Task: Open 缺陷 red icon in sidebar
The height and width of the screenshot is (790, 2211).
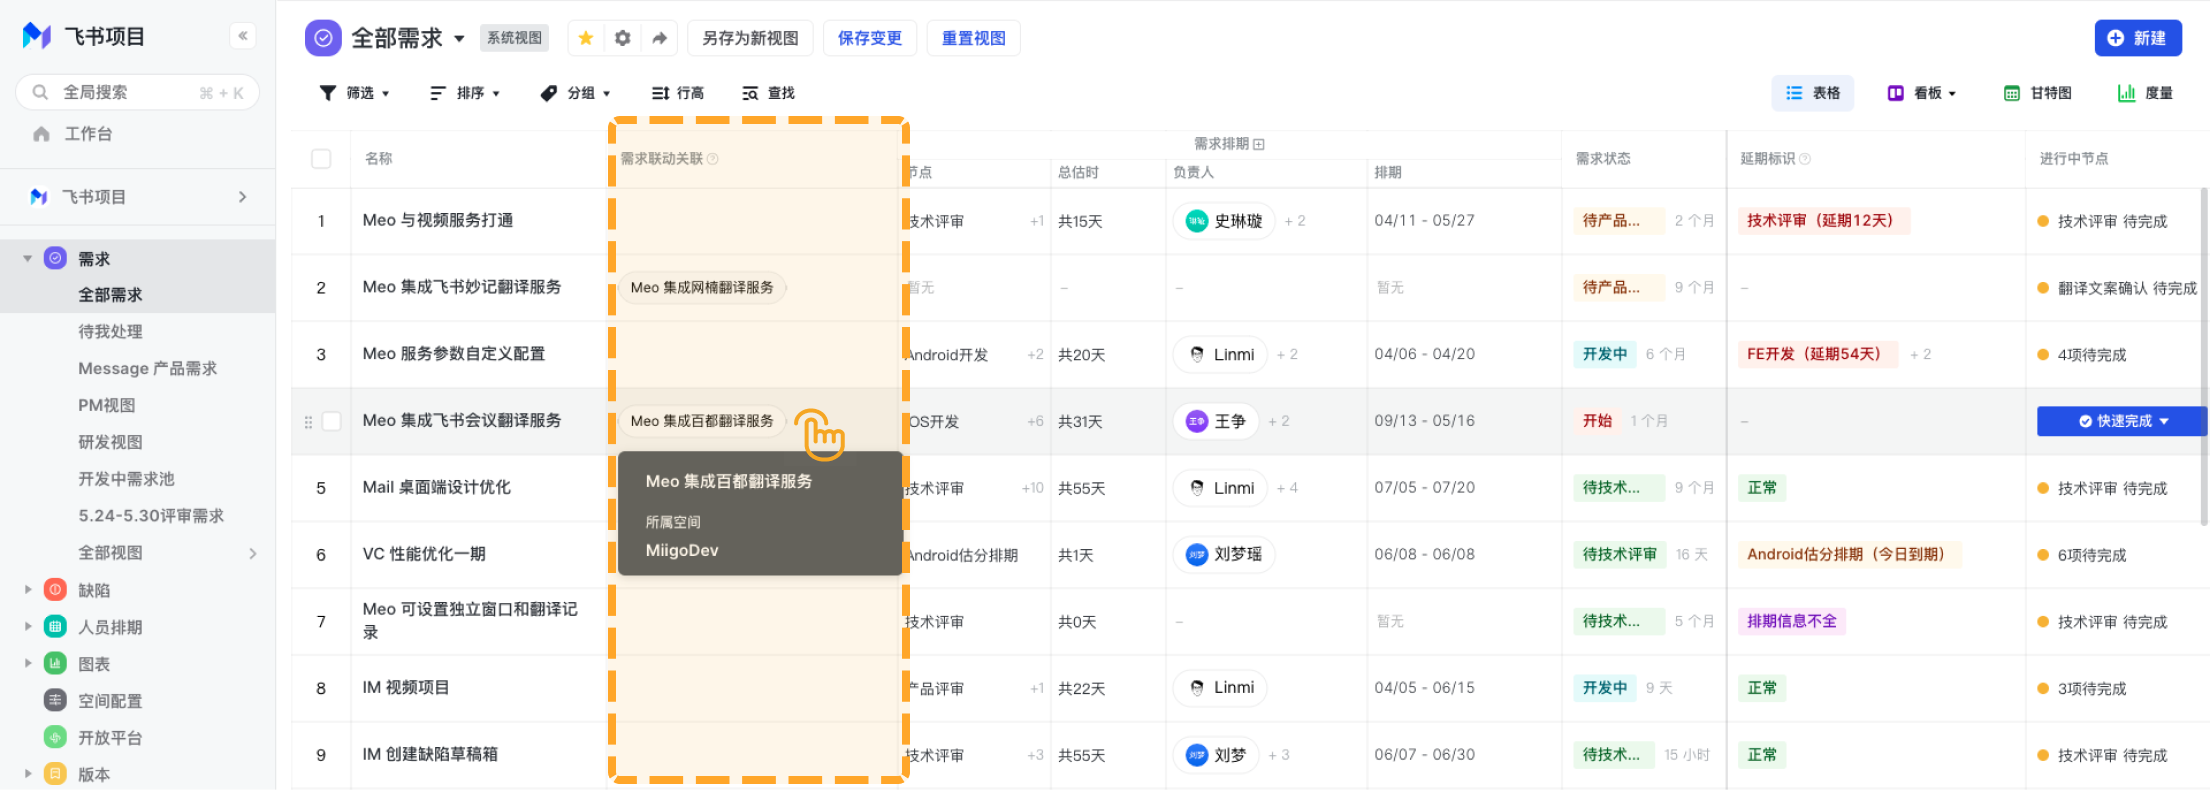Action: point(56,590)
